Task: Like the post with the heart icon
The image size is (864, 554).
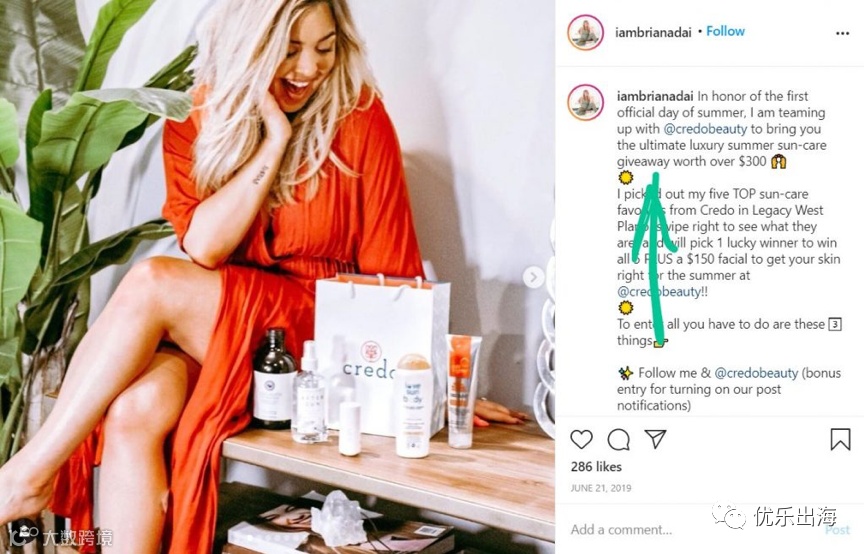Action: coord(581,439)
